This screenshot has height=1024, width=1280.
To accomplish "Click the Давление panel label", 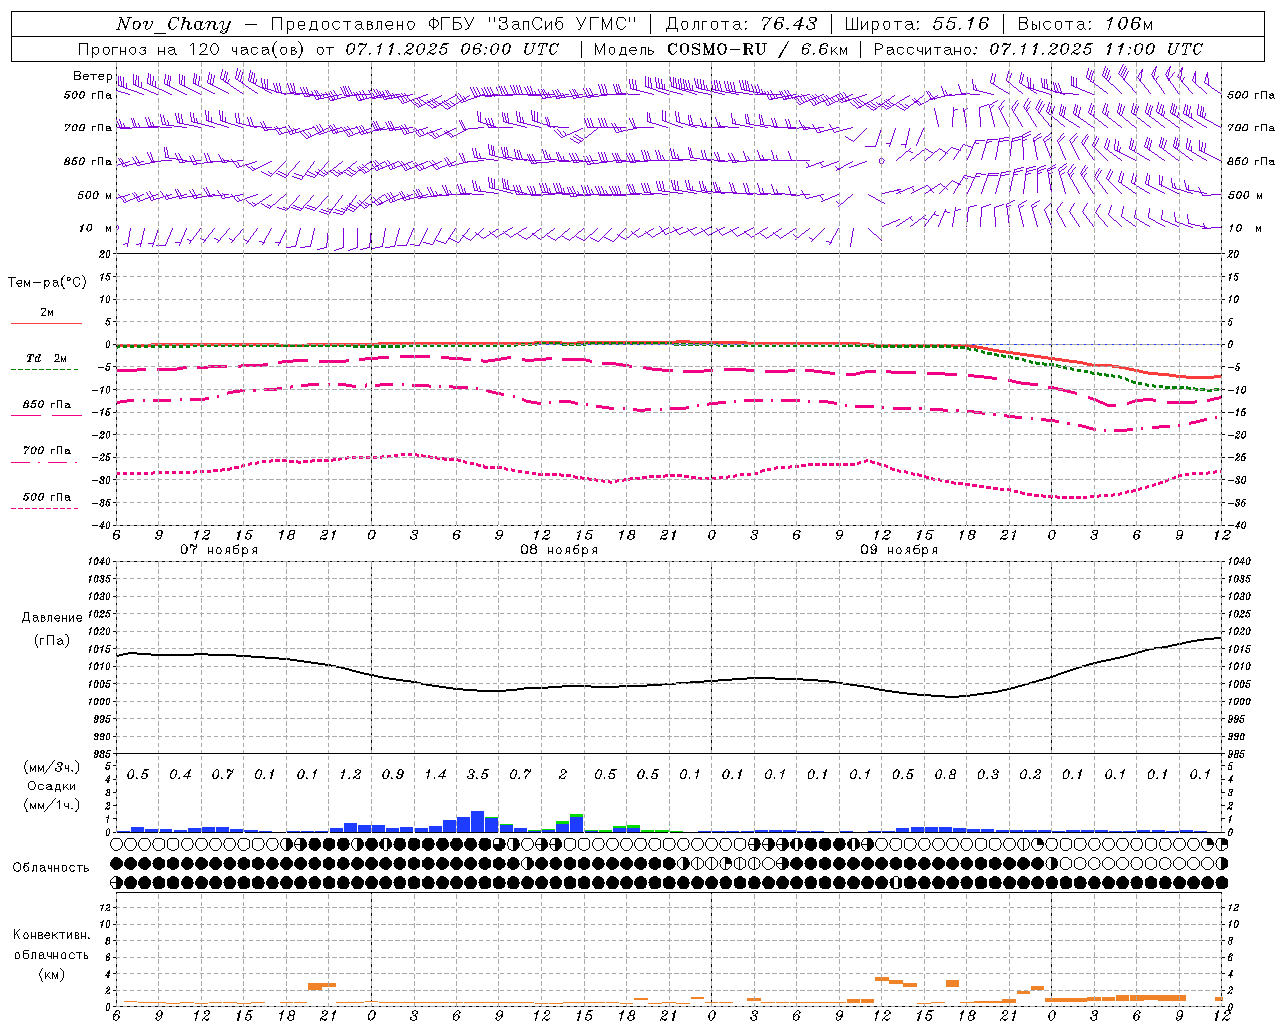I will pyautogui.click(x=52, y=618).
